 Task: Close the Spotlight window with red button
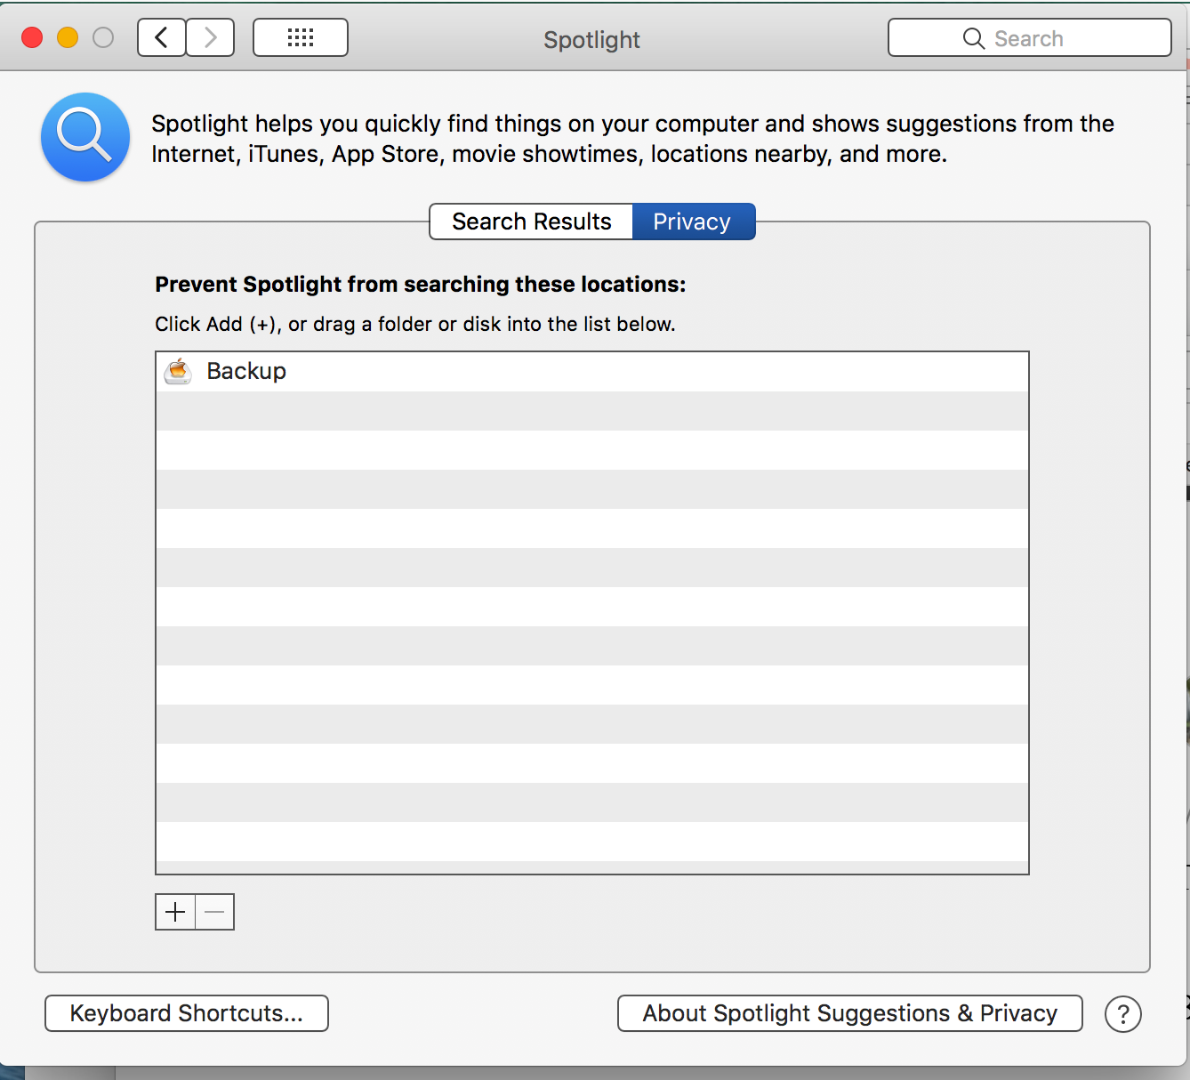click(32, 37)
